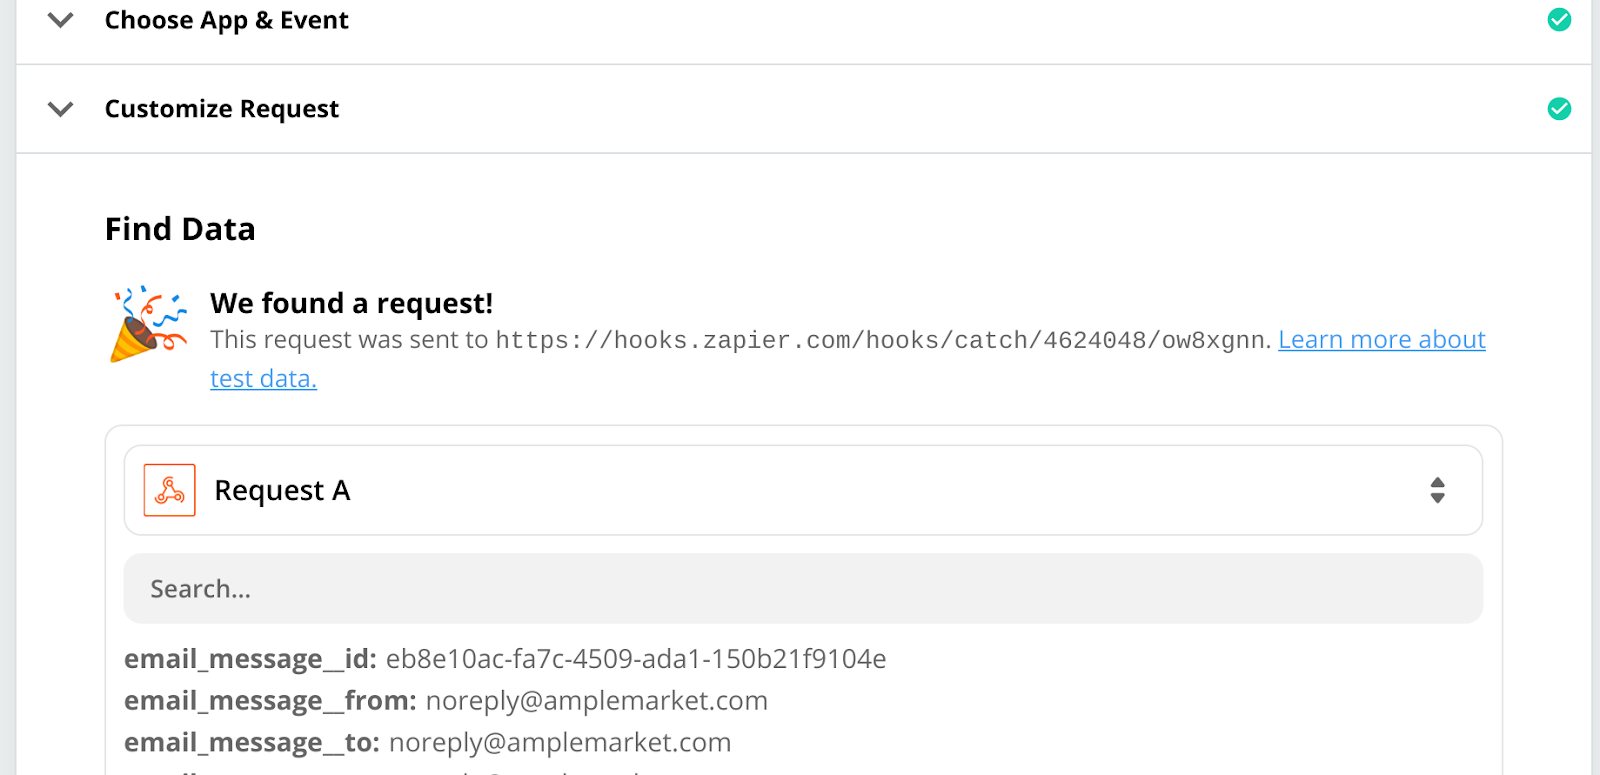Screen dimensions: 1600x775
Task: Click the 'We found a request!' heading
Action: (x=351, y=303)
